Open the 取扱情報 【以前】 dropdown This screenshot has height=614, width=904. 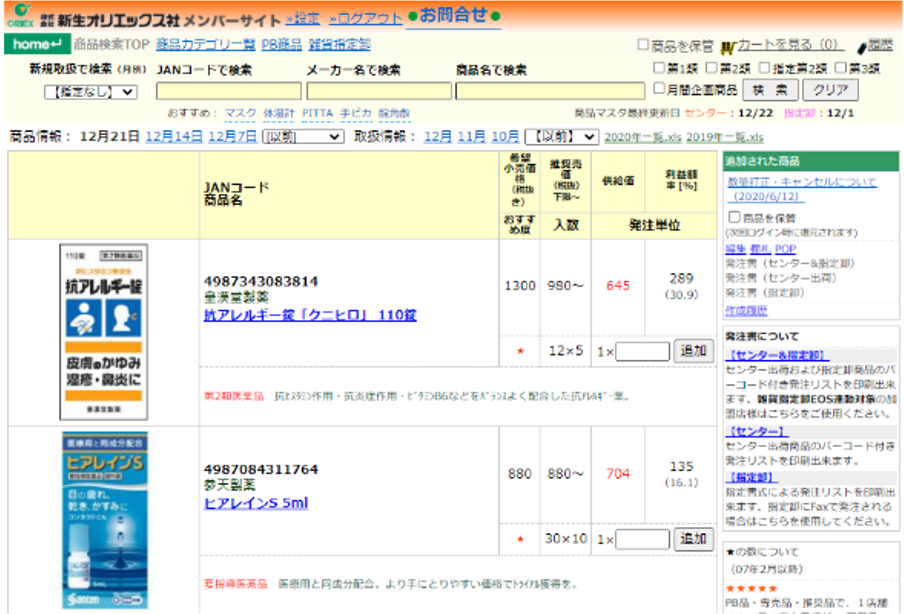561,137
